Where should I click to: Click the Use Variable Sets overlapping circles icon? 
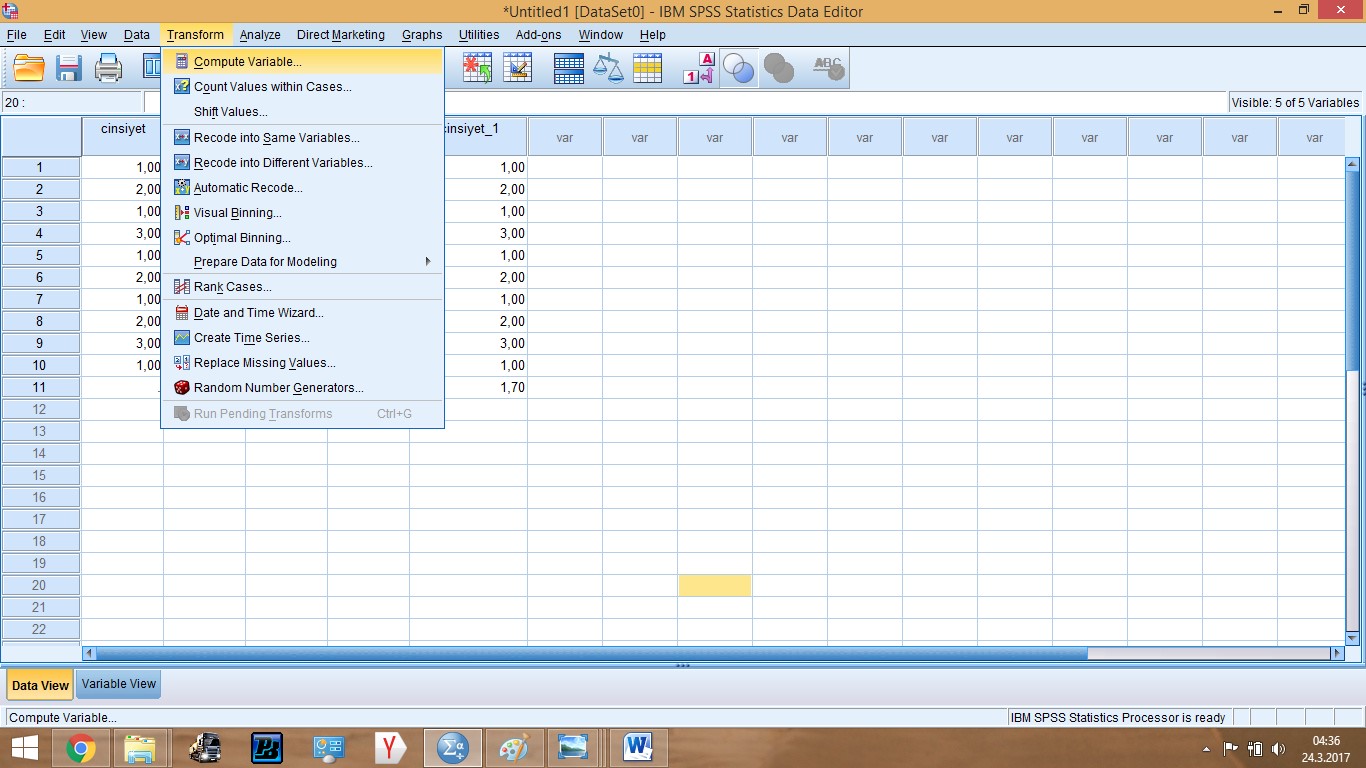tap(739, 68)
